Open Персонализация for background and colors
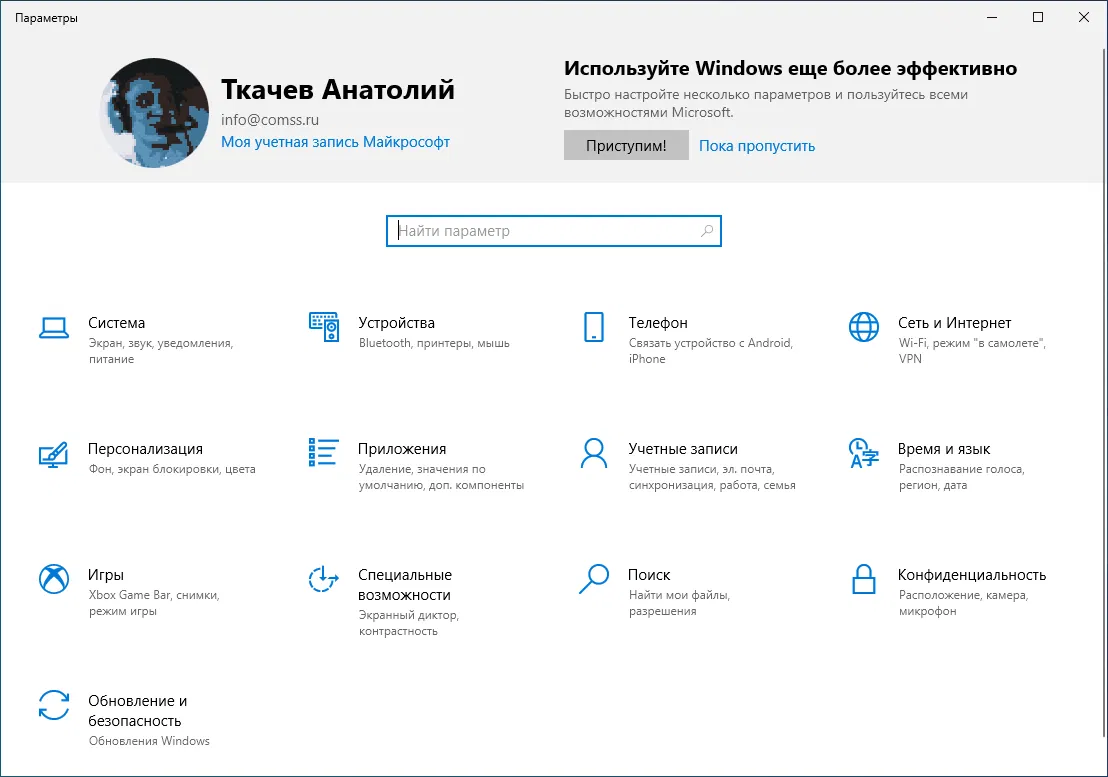The height and width of the screenshot is (777, 1108). [x=146, y=449]
